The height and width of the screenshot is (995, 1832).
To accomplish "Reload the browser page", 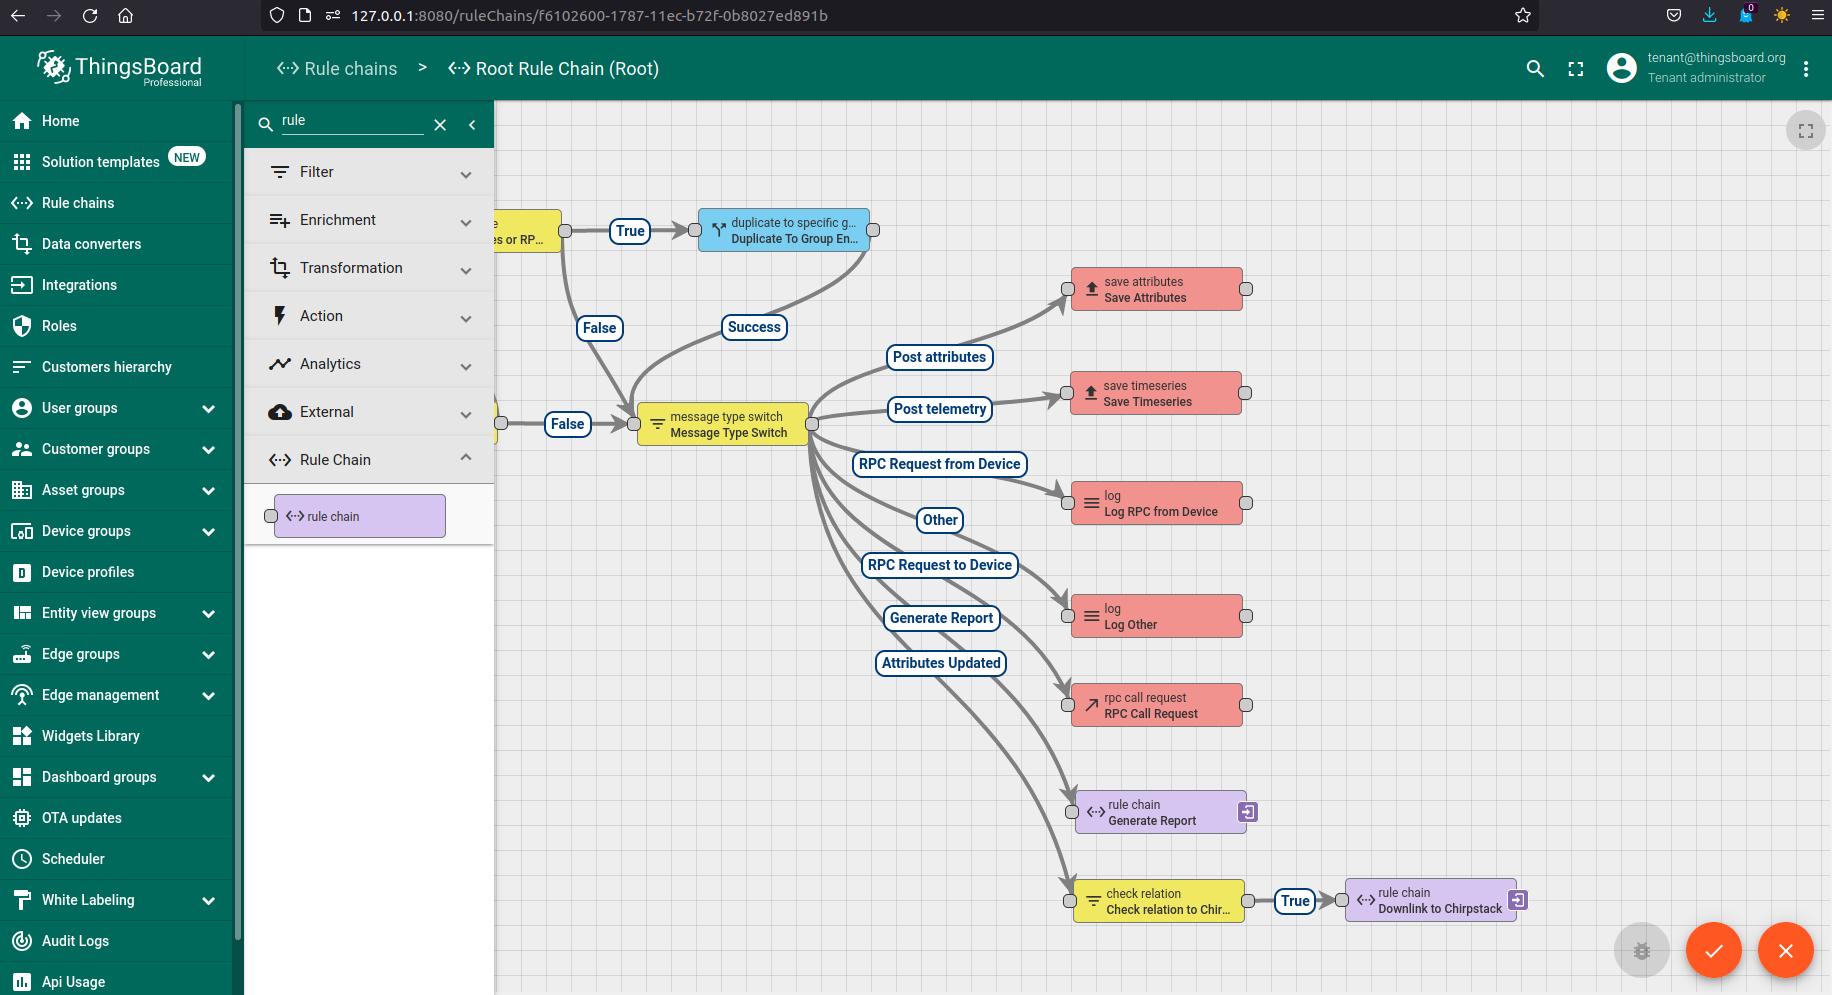I will pos(90,15).
